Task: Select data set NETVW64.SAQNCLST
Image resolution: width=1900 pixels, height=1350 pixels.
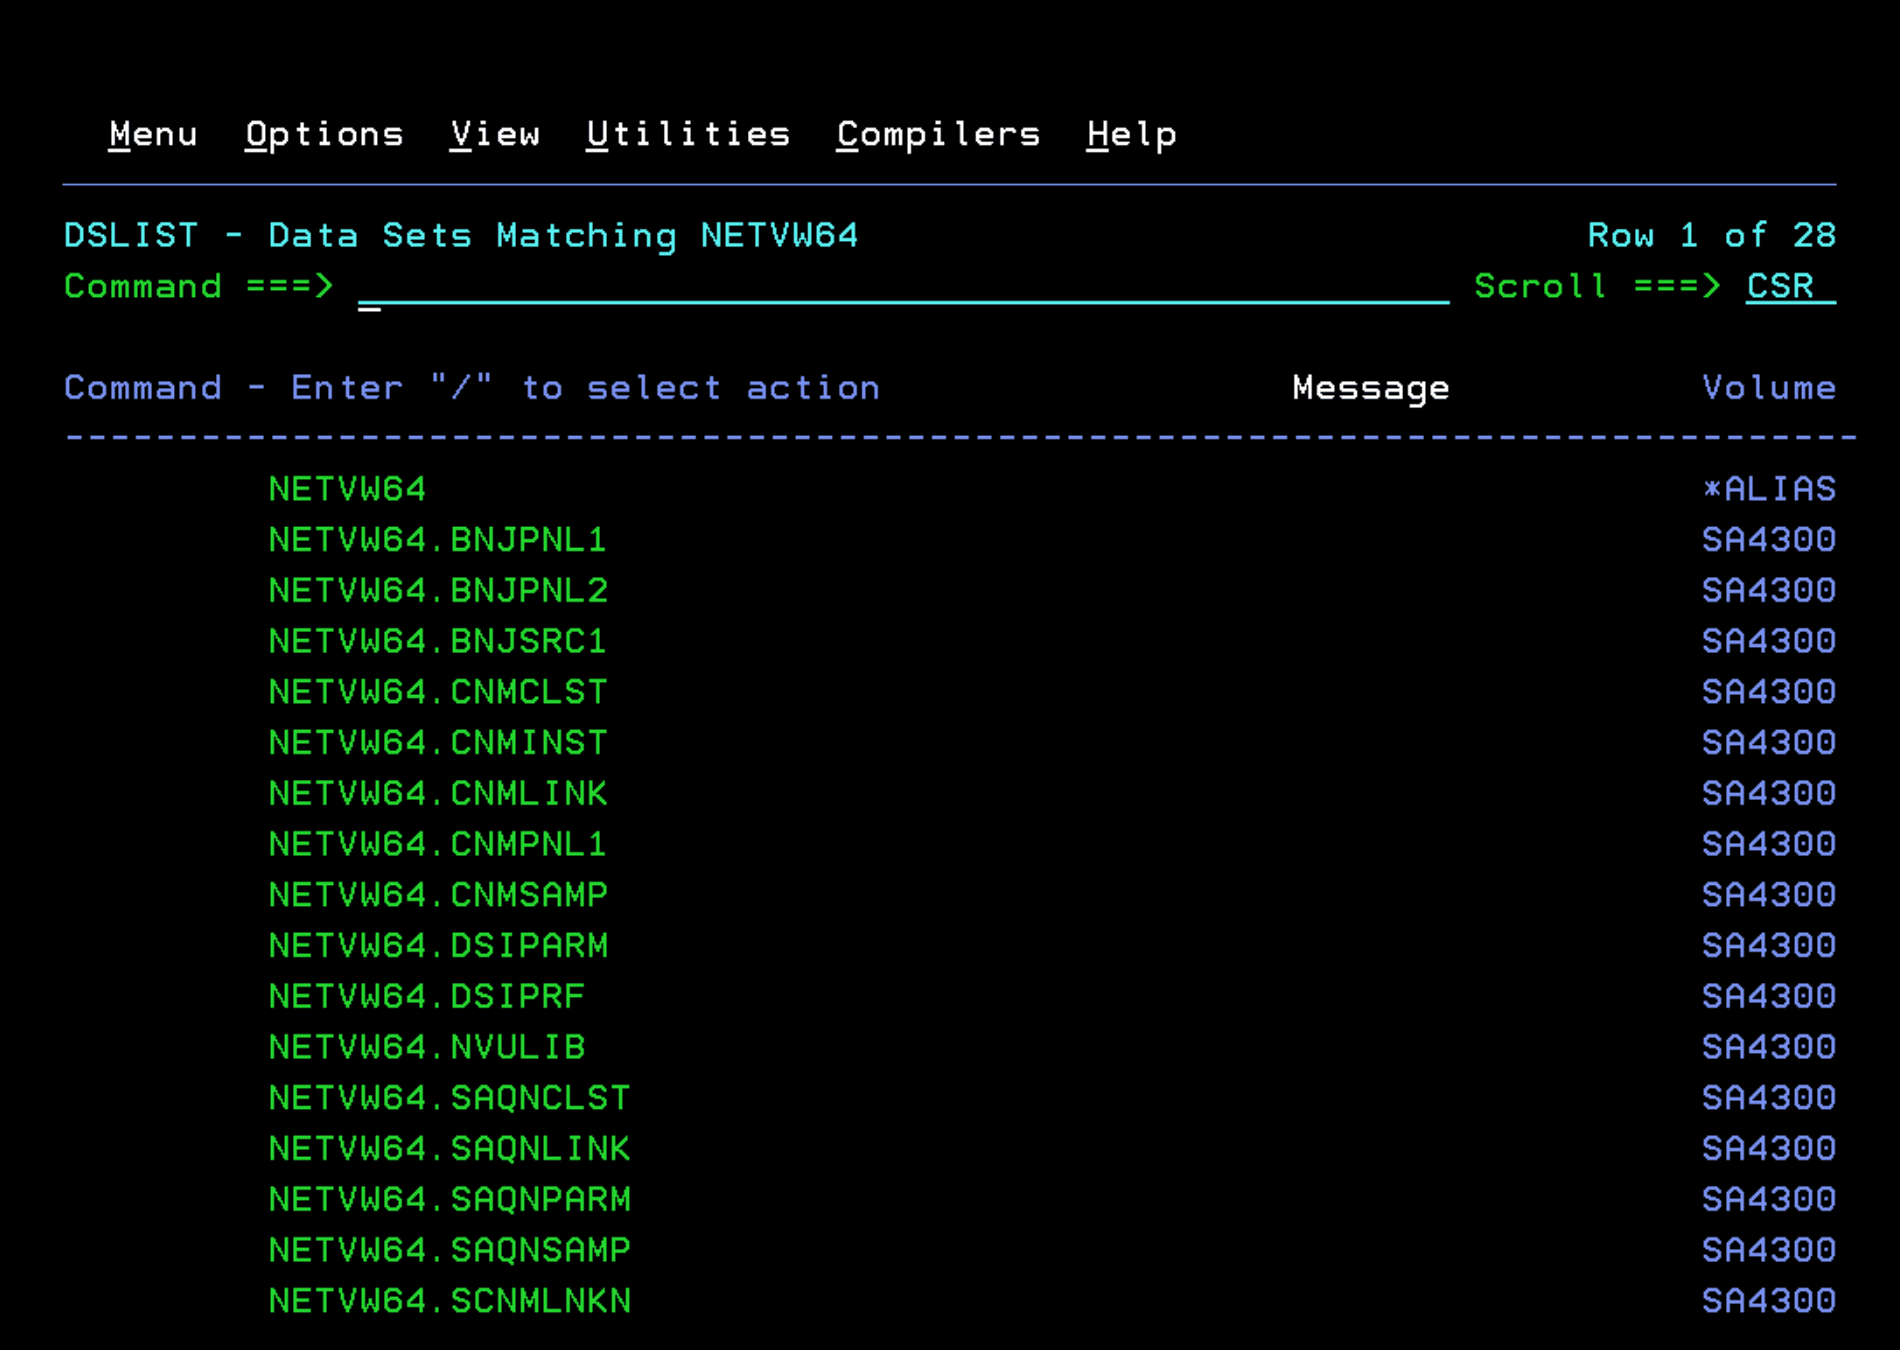Action: (449, 1098)
